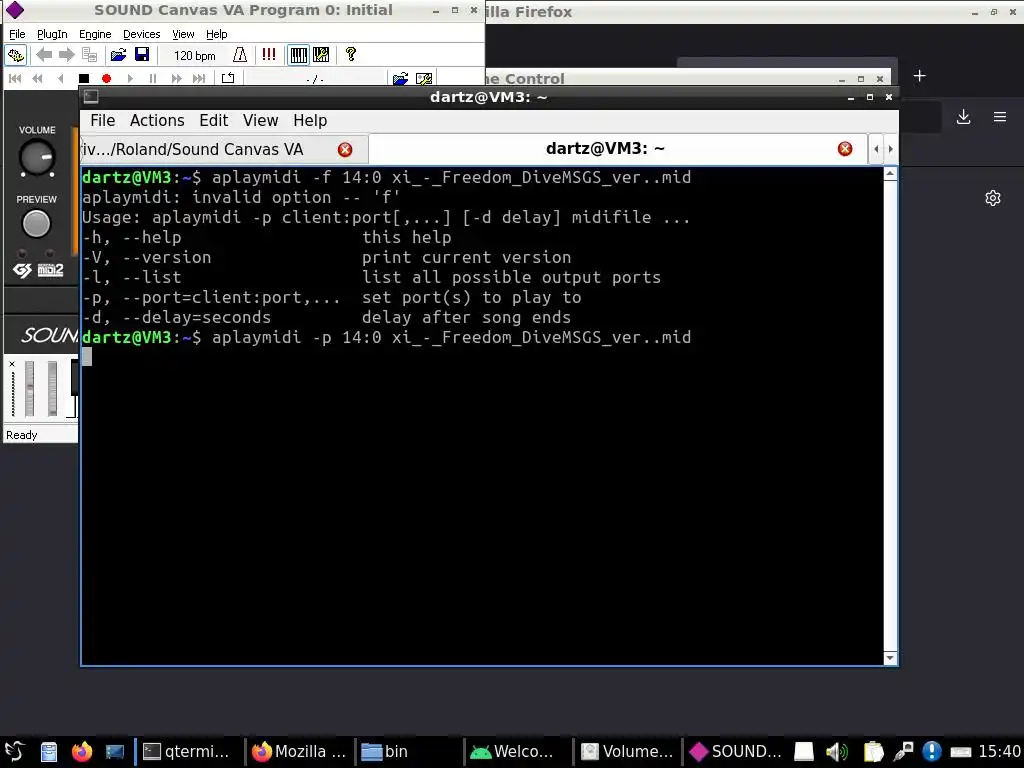Select the dartz@VM3: ~ terminal tab
This screenshot has width=1024, height=768.
click(618, 149)
